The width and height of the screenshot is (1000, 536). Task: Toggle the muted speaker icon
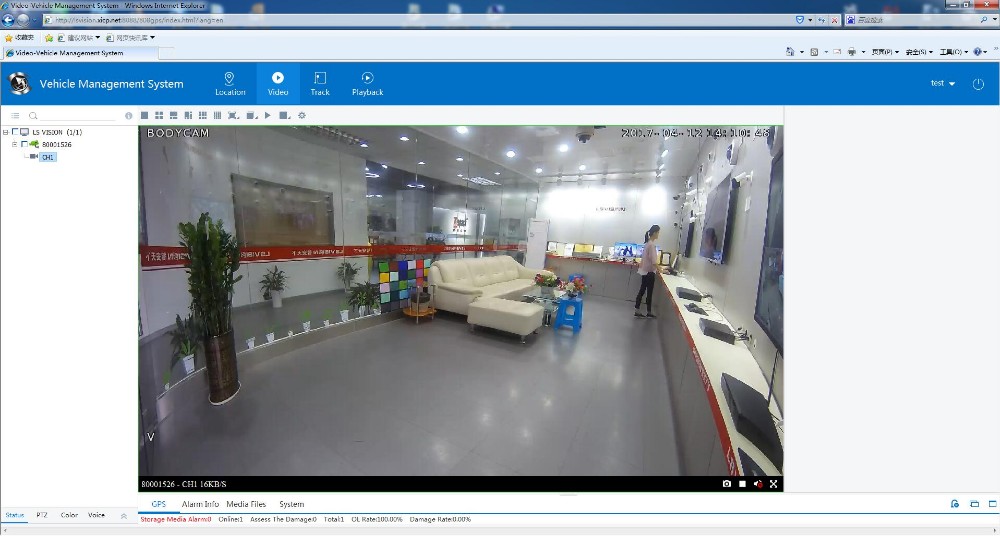click(758, 484)
